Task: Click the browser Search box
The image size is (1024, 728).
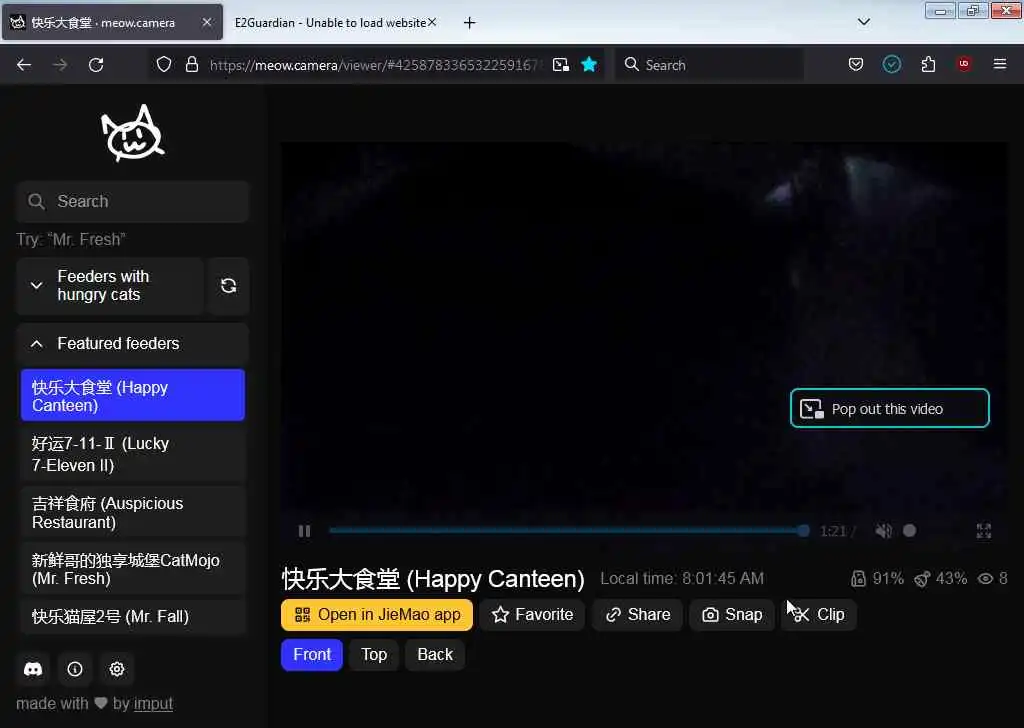Action: (x=709, y=65)
